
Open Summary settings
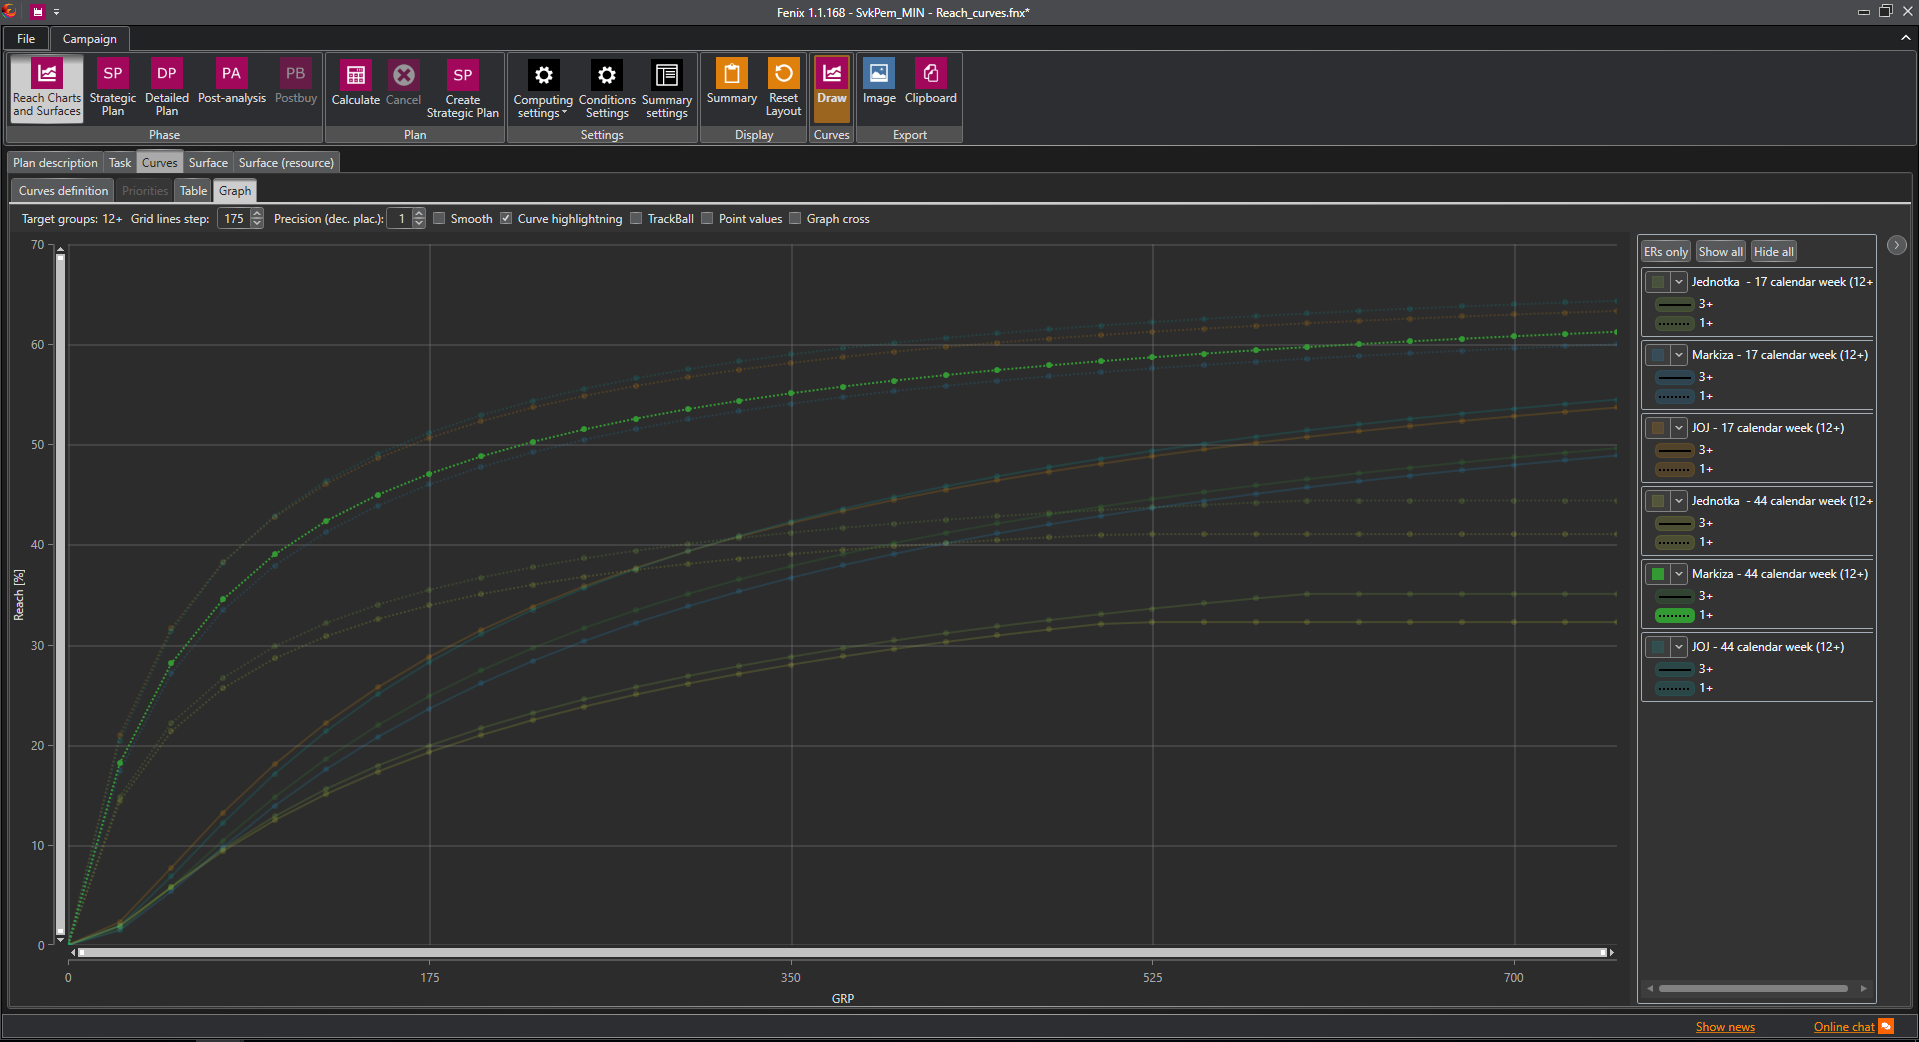click(667, 88)
